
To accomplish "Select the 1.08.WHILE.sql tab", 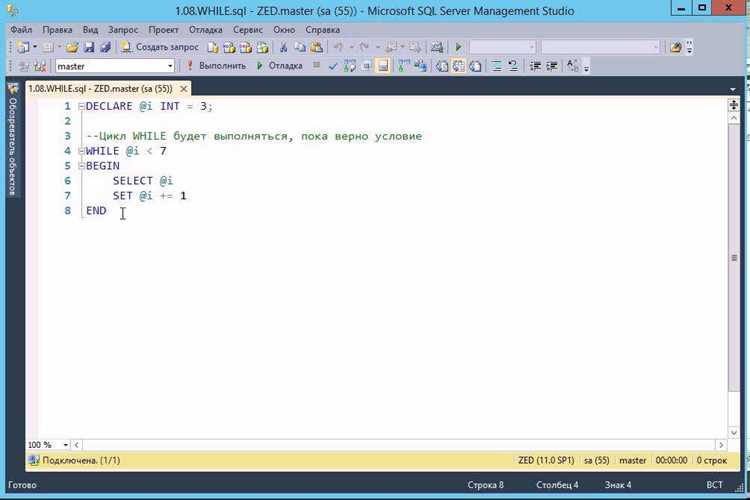I will point(100,89).
